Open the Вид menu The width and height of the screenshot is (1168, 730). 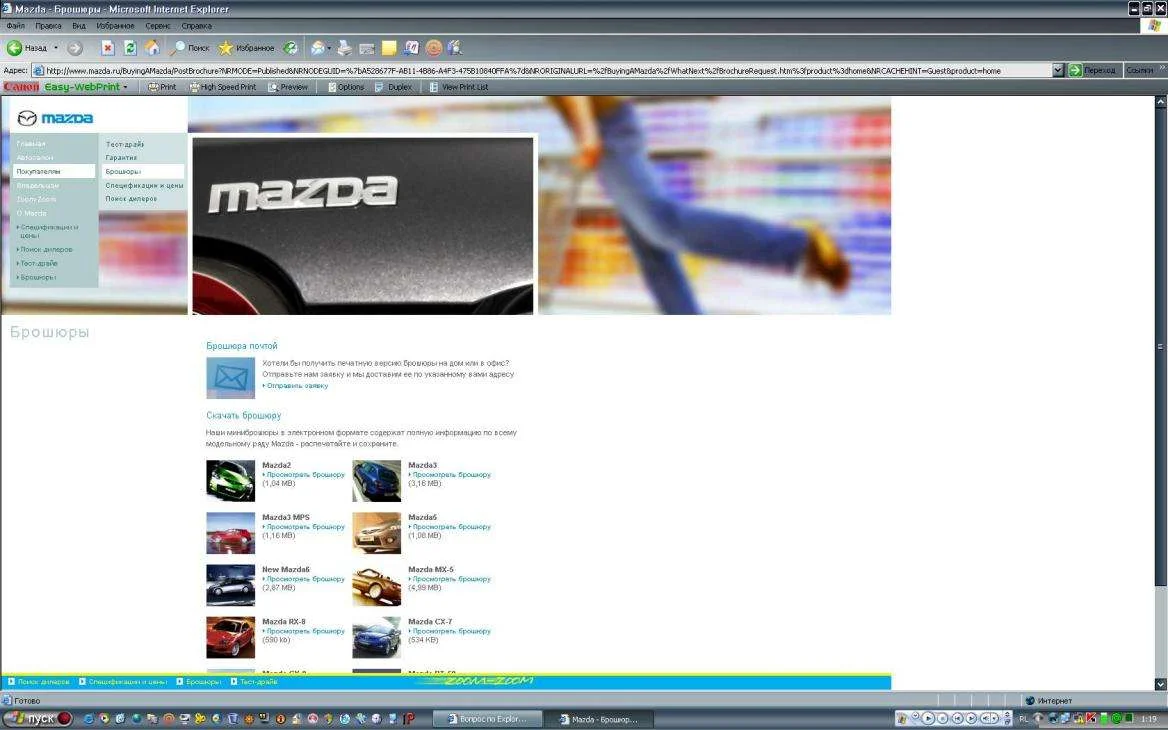click(79, 25)
